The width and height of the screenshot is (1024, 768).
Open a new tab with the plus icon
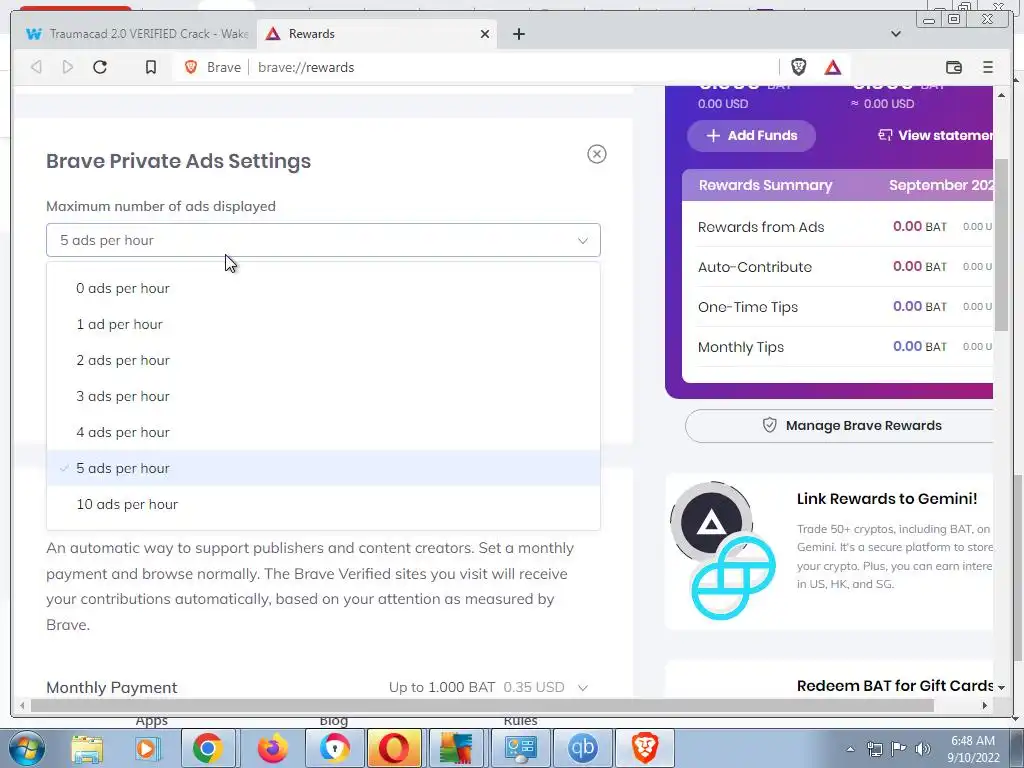pos(519,34)
